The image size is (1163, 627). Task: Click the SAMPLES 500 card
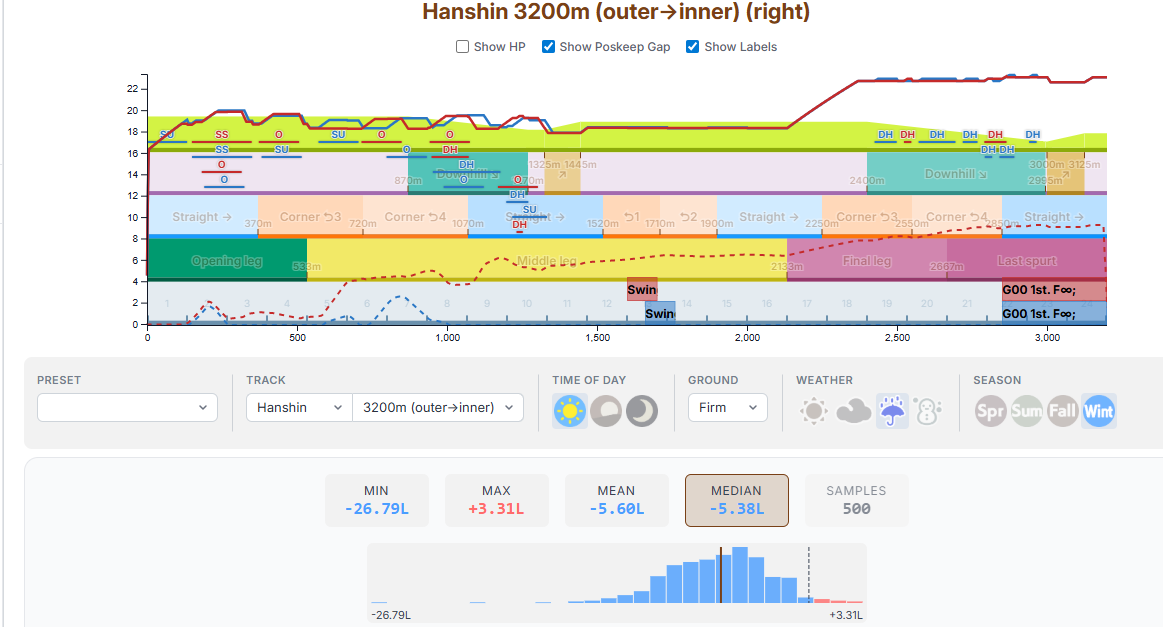point(857,500)
